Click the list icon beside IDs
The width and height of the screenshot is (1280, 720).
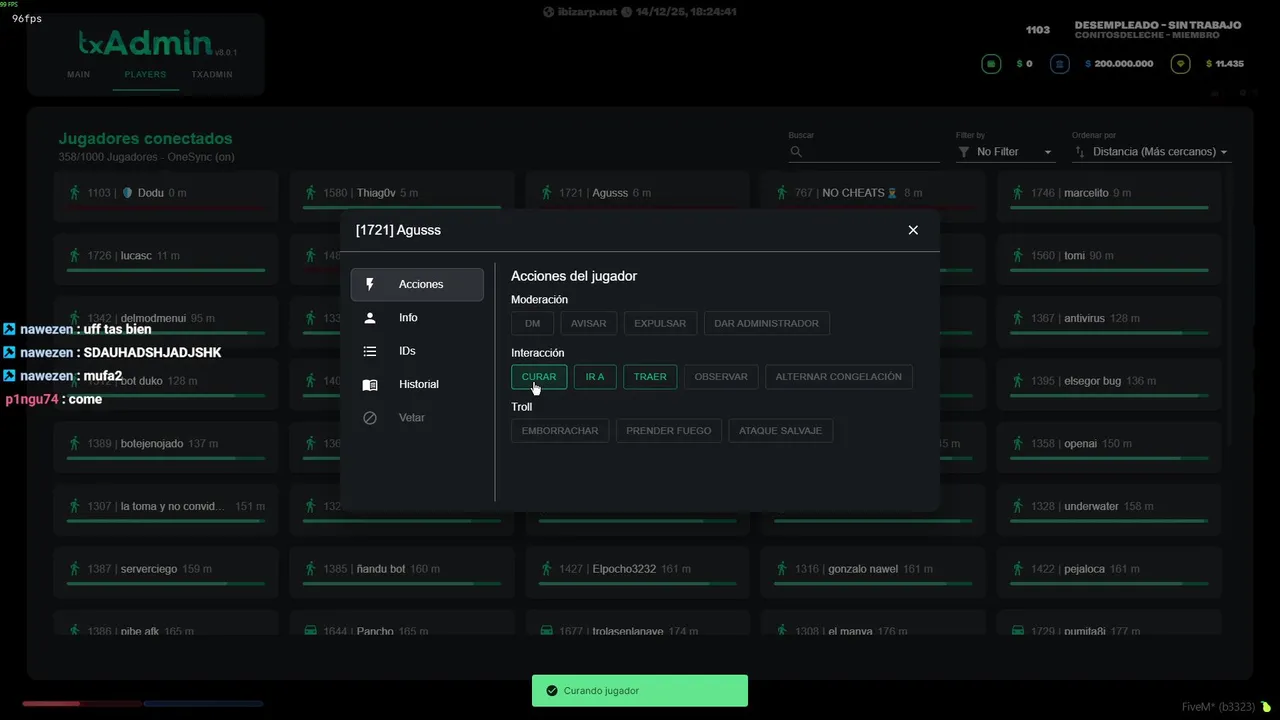pyautogui.click(x=370, y=351)
